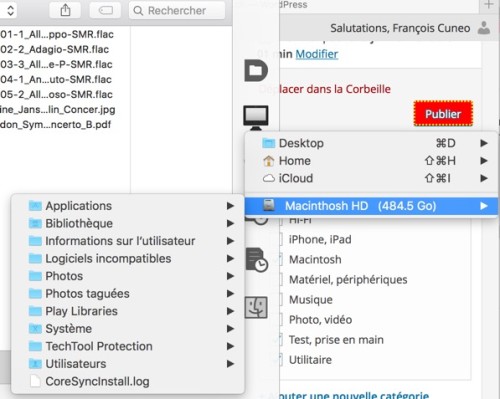Expand the Utilisateurs submenu arrow

230,364
